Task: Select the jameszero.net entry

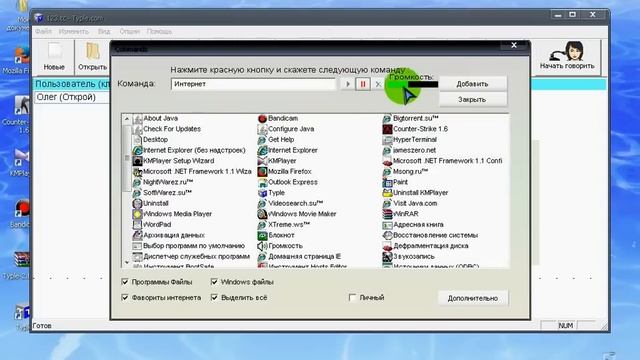Action: pos(409,150)
